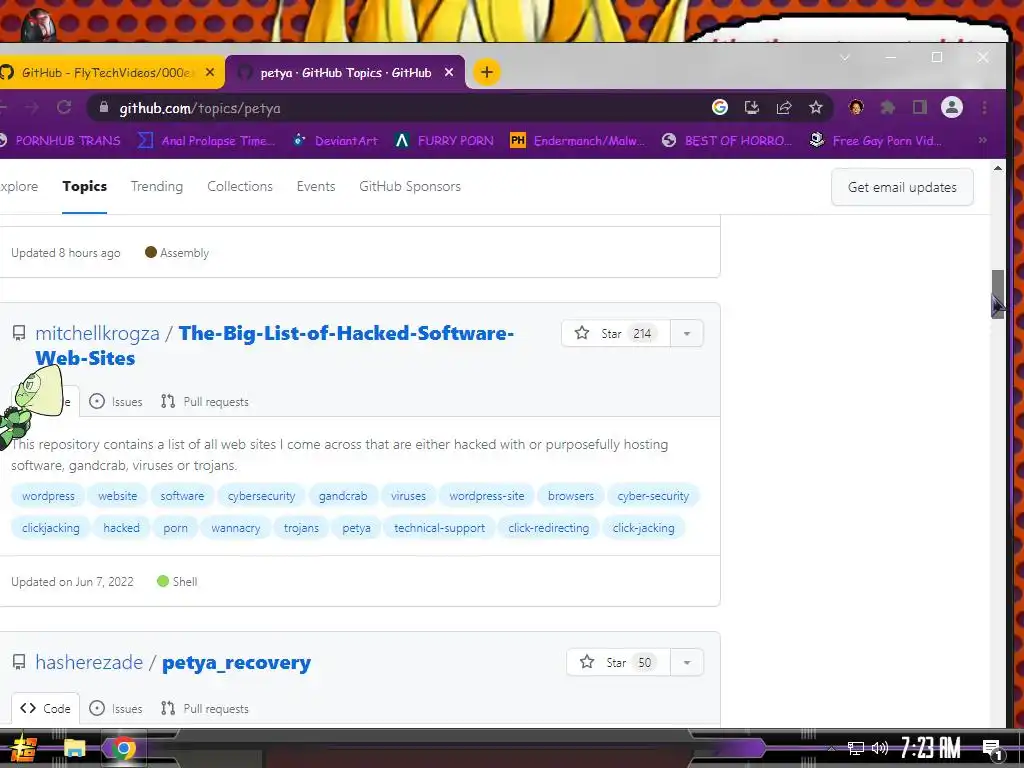1024x768 pixels.
Task: Expand star list dropdown beside Star 50
Action: [x=686, y=662]
